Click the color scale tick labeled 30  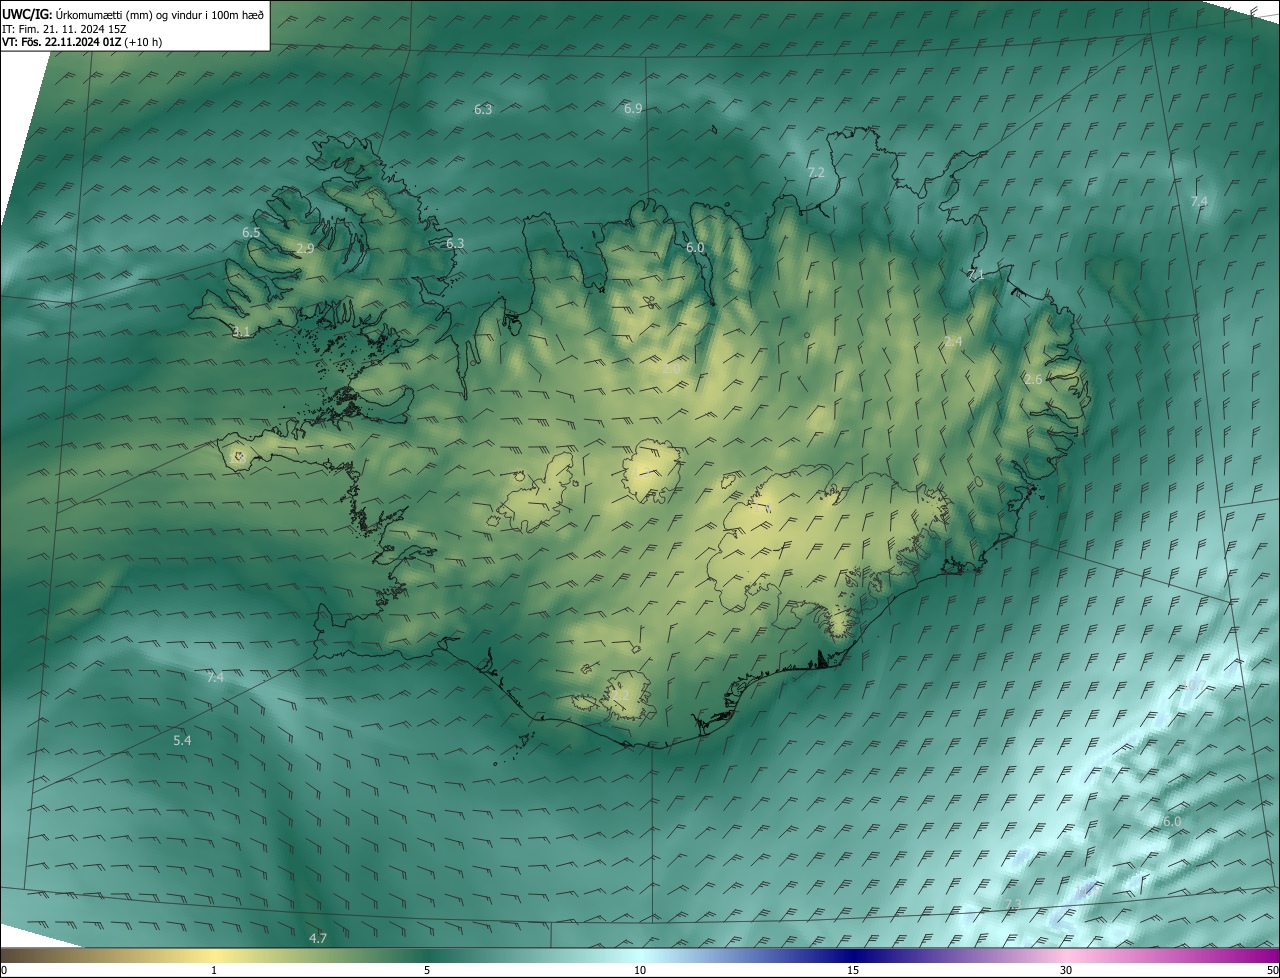pos(1066,970)
